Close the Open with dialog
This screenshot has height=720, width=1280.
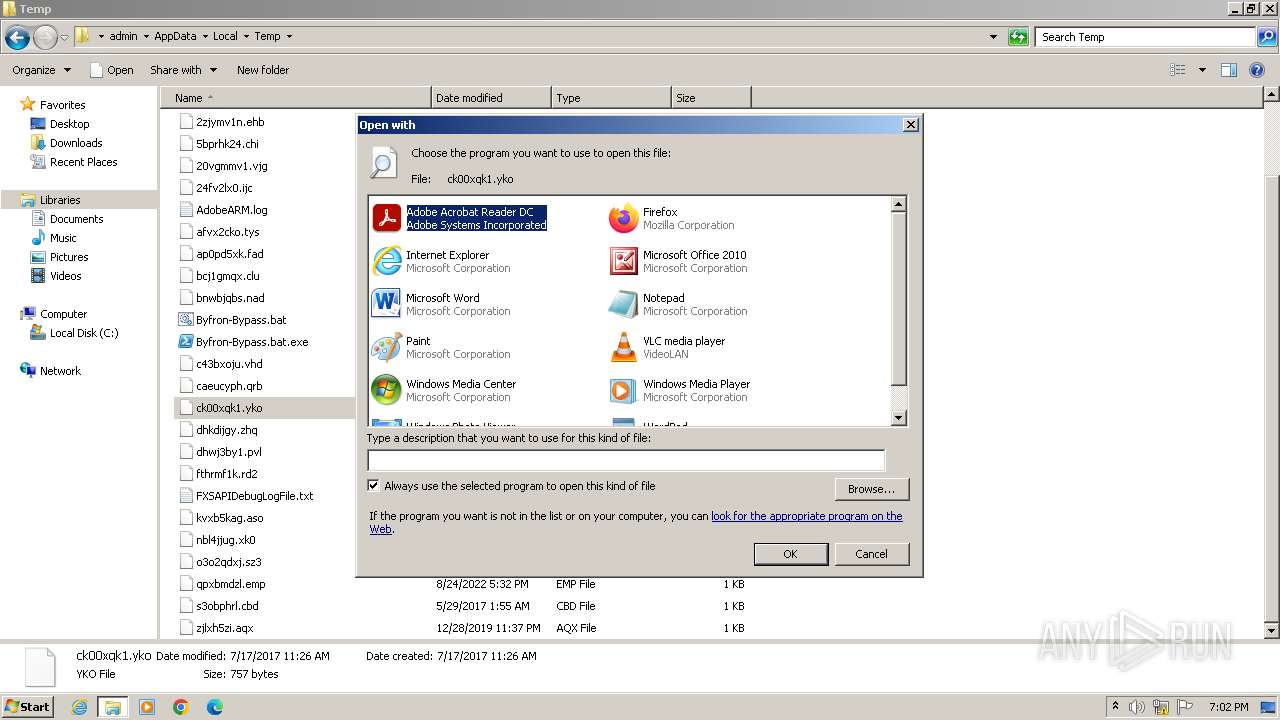coord(910,125)
